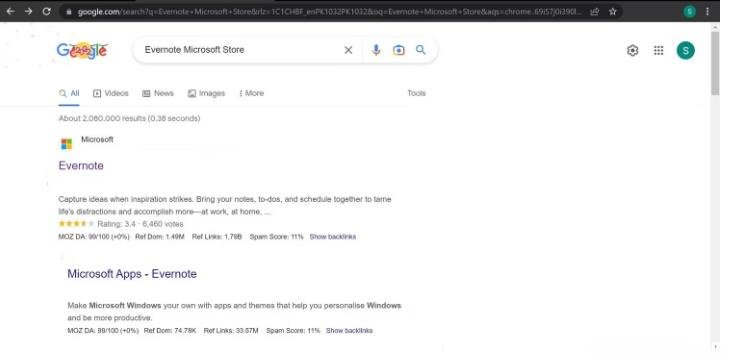Go back using browser back arrow
735x363 pixels.
click(x=10, y=11)
